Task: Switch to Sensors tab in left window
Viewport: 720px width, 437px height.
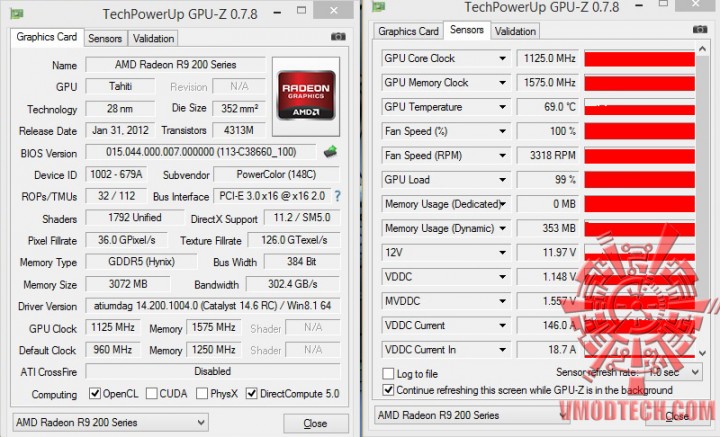Action: tap(105, 39)
